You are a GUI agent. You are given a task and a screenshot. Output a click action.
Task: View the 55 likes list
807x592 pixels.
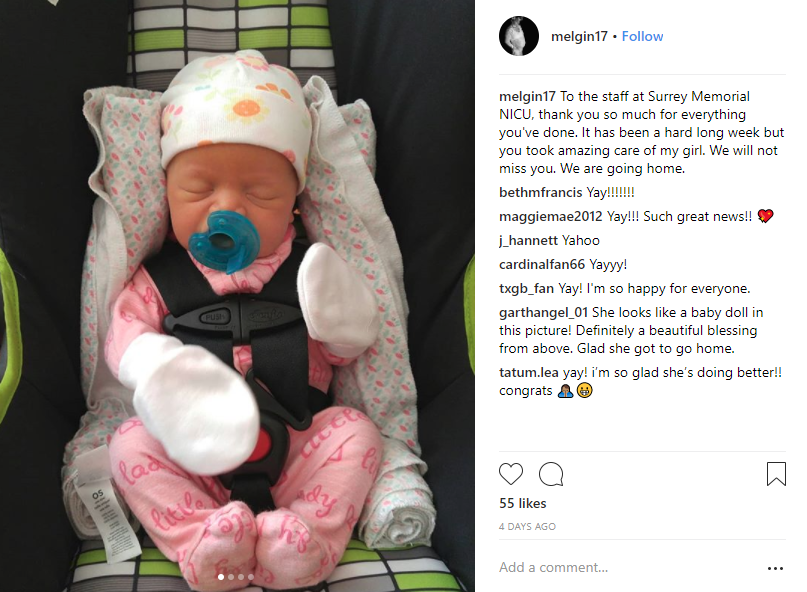coord(522,503)
